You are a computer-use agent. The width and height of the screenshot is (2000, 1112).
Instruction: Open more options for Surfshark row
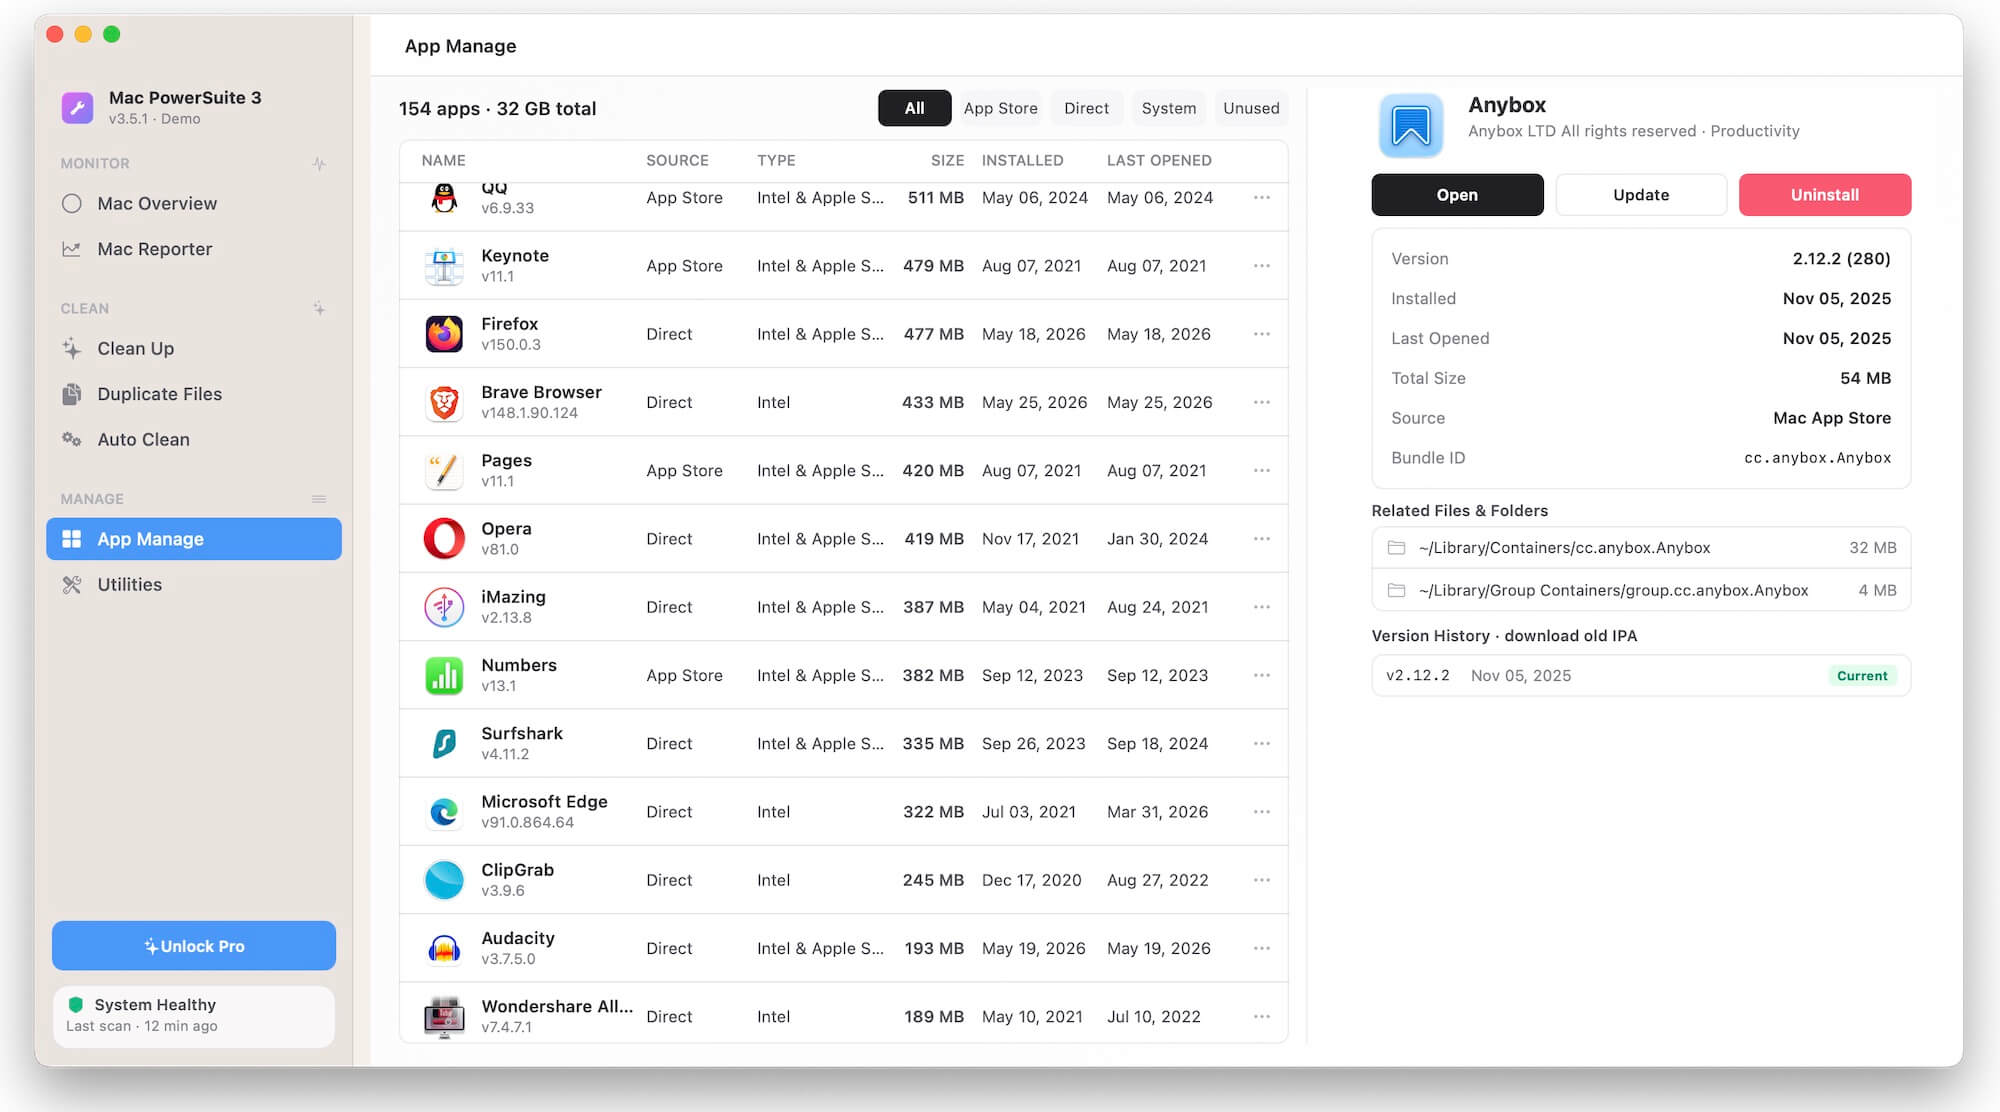[x=1262, y=743]
